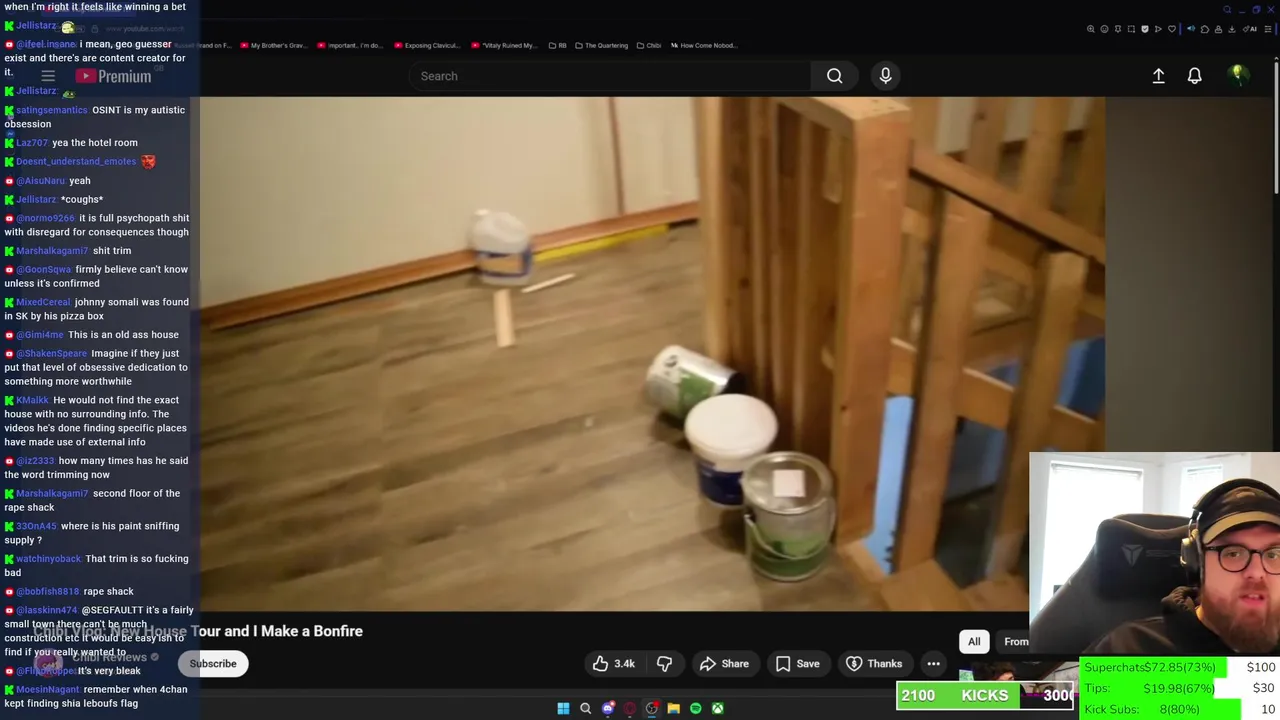This screenshot has height=720, width=1280.
Task: Open the account avatar menu
Action: click(x=1237, y=75)
